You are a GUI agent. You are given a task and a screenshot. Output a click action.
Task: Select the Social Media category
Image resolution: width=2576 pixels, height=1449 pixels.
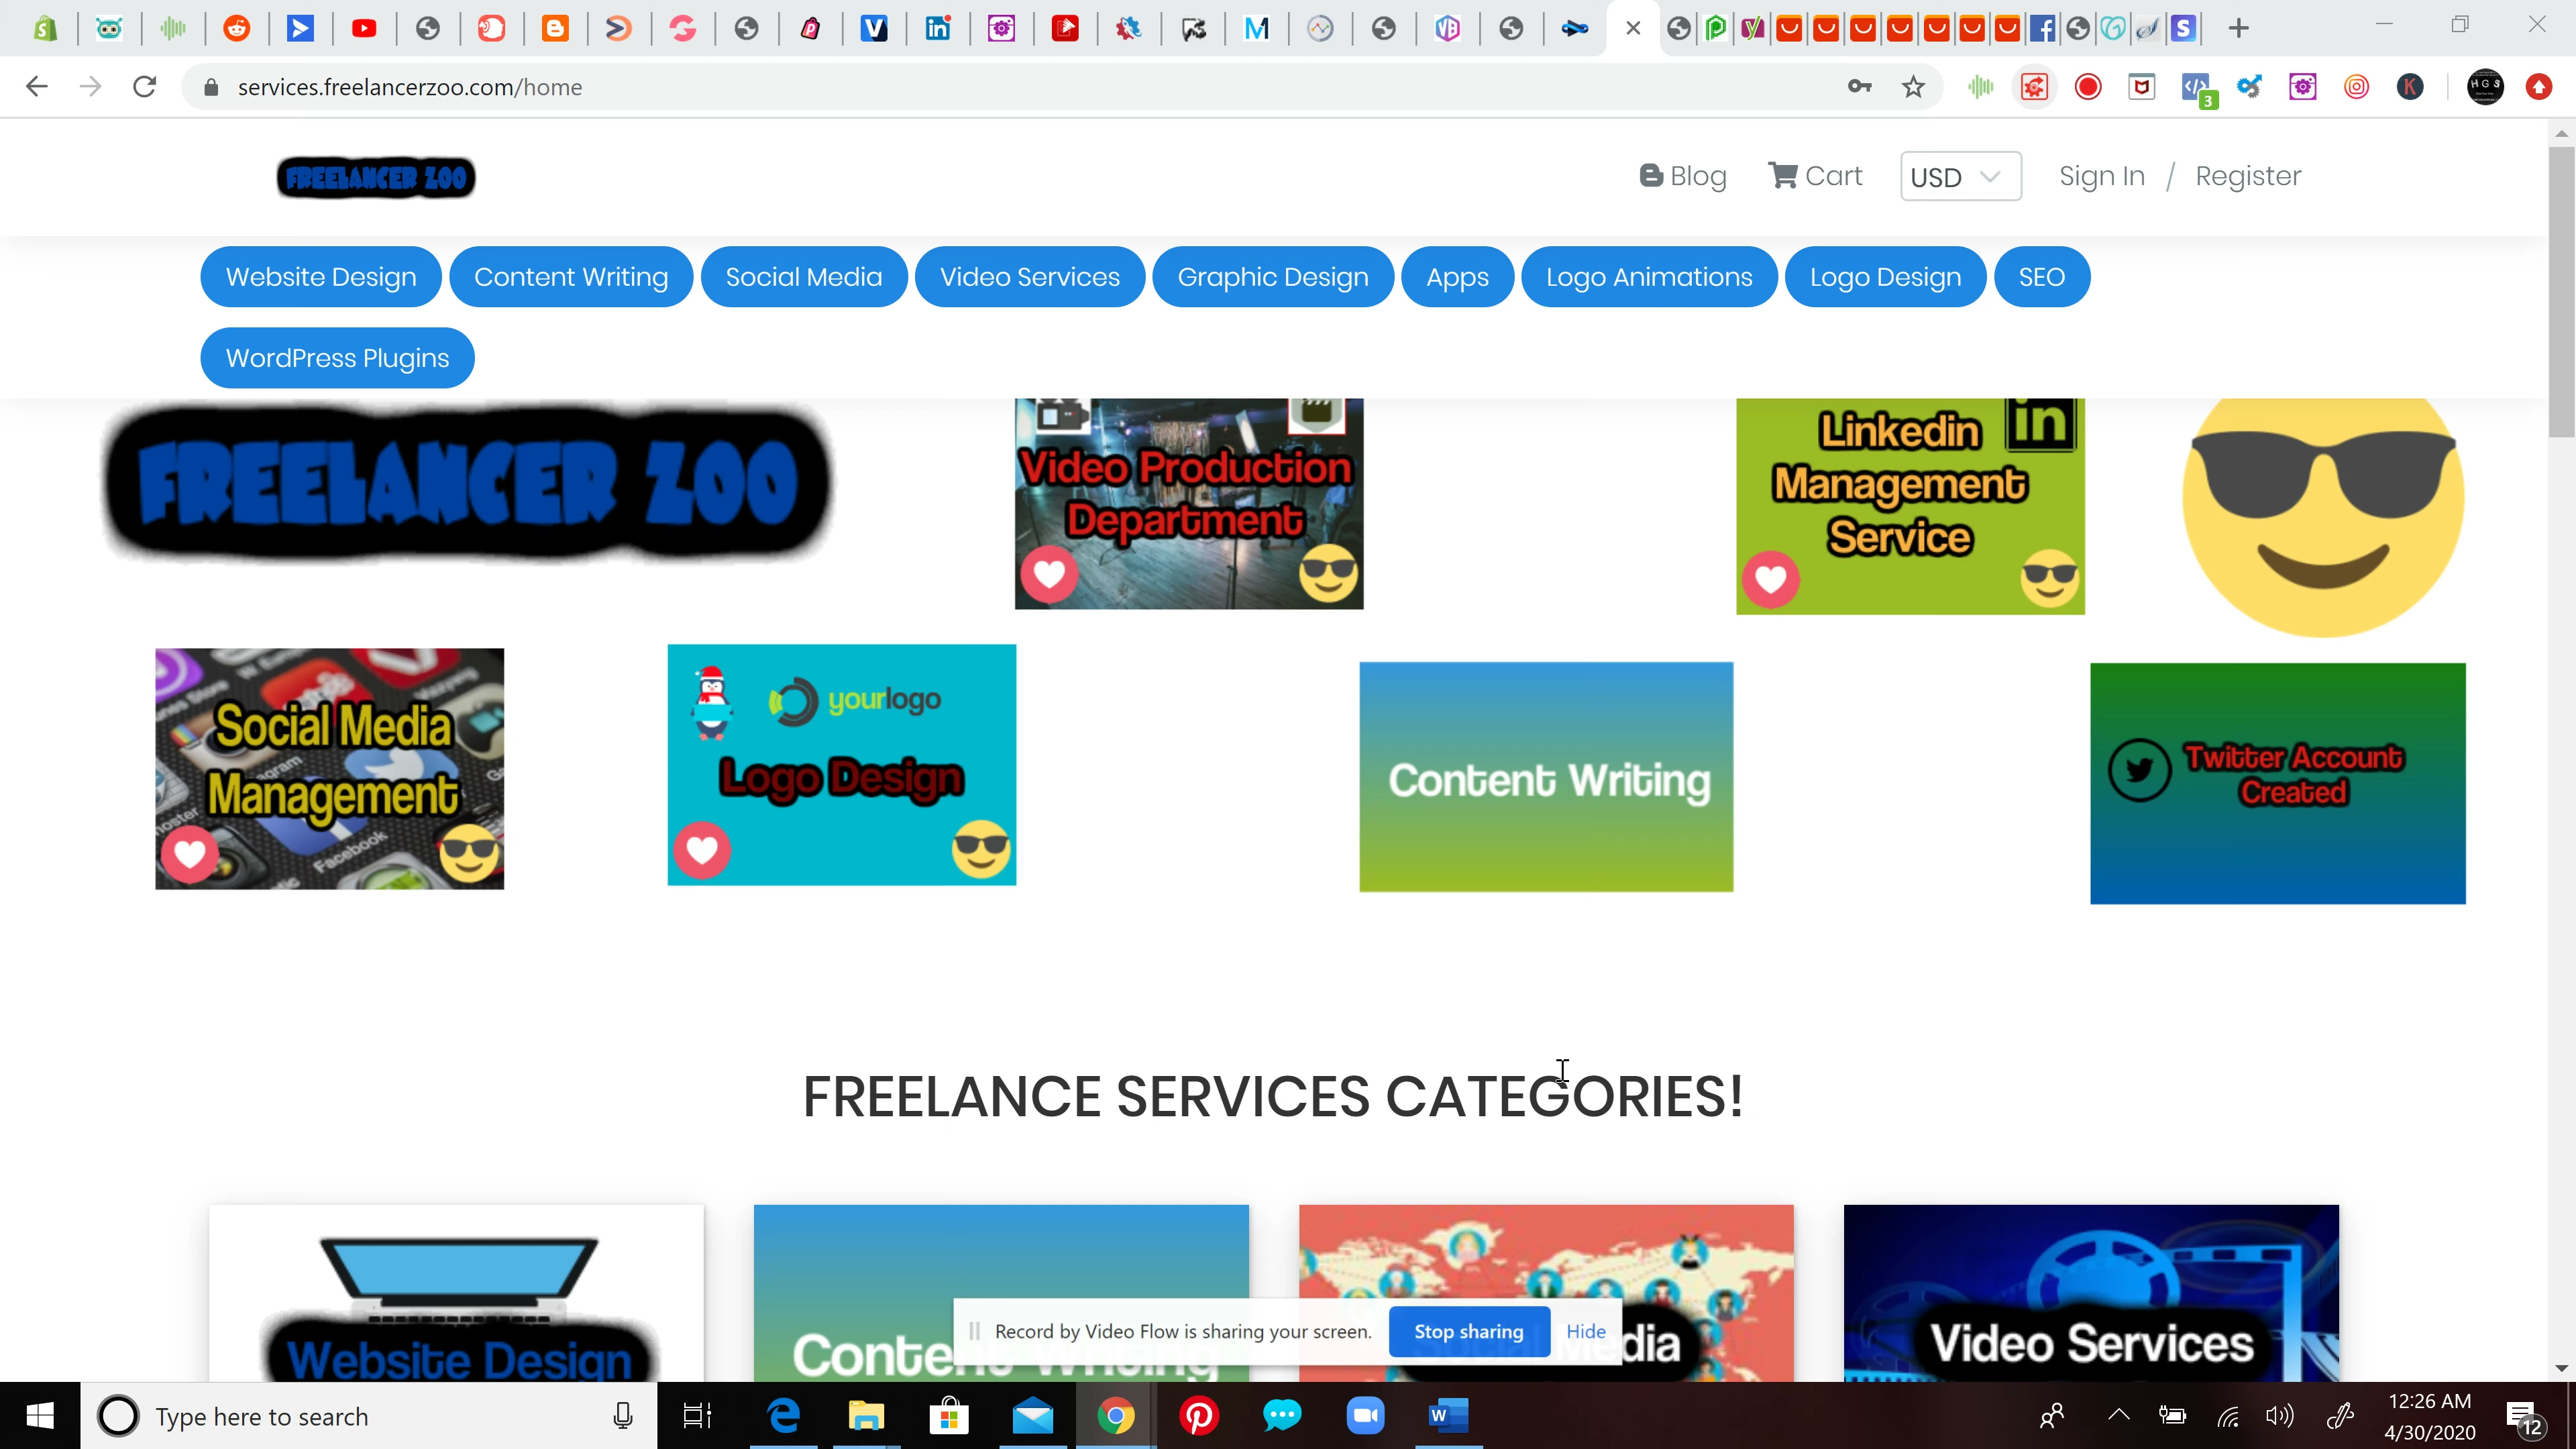pyautogui.click(x=804, y=277)
